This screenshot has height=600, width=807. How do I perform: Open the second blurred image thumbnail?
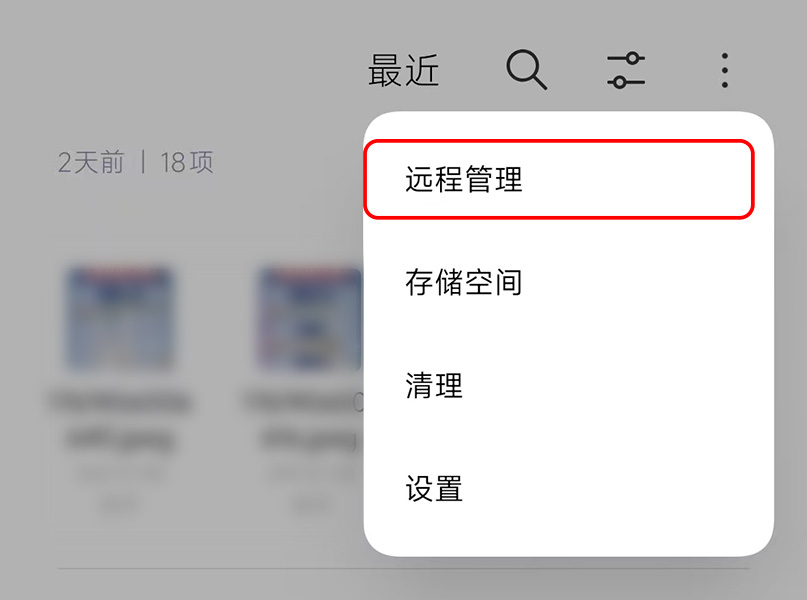click(x=310, y=317)
